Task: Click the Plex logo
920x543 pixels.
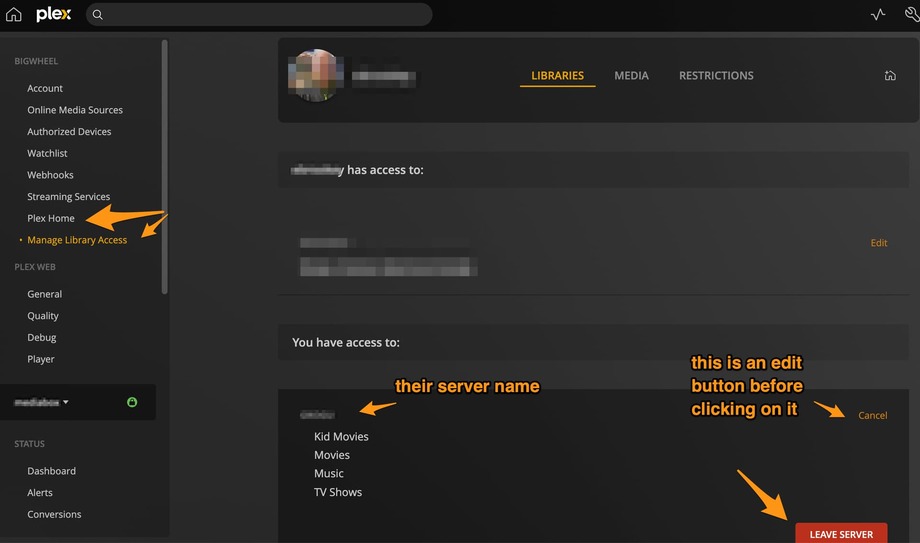Action: pyautogui.click(x=53, y=14)
